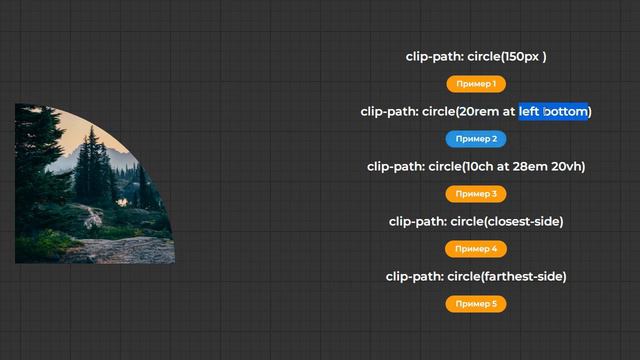Select the Пример 4 button
The height and width of the screenshot is (360, 640).
476,249
